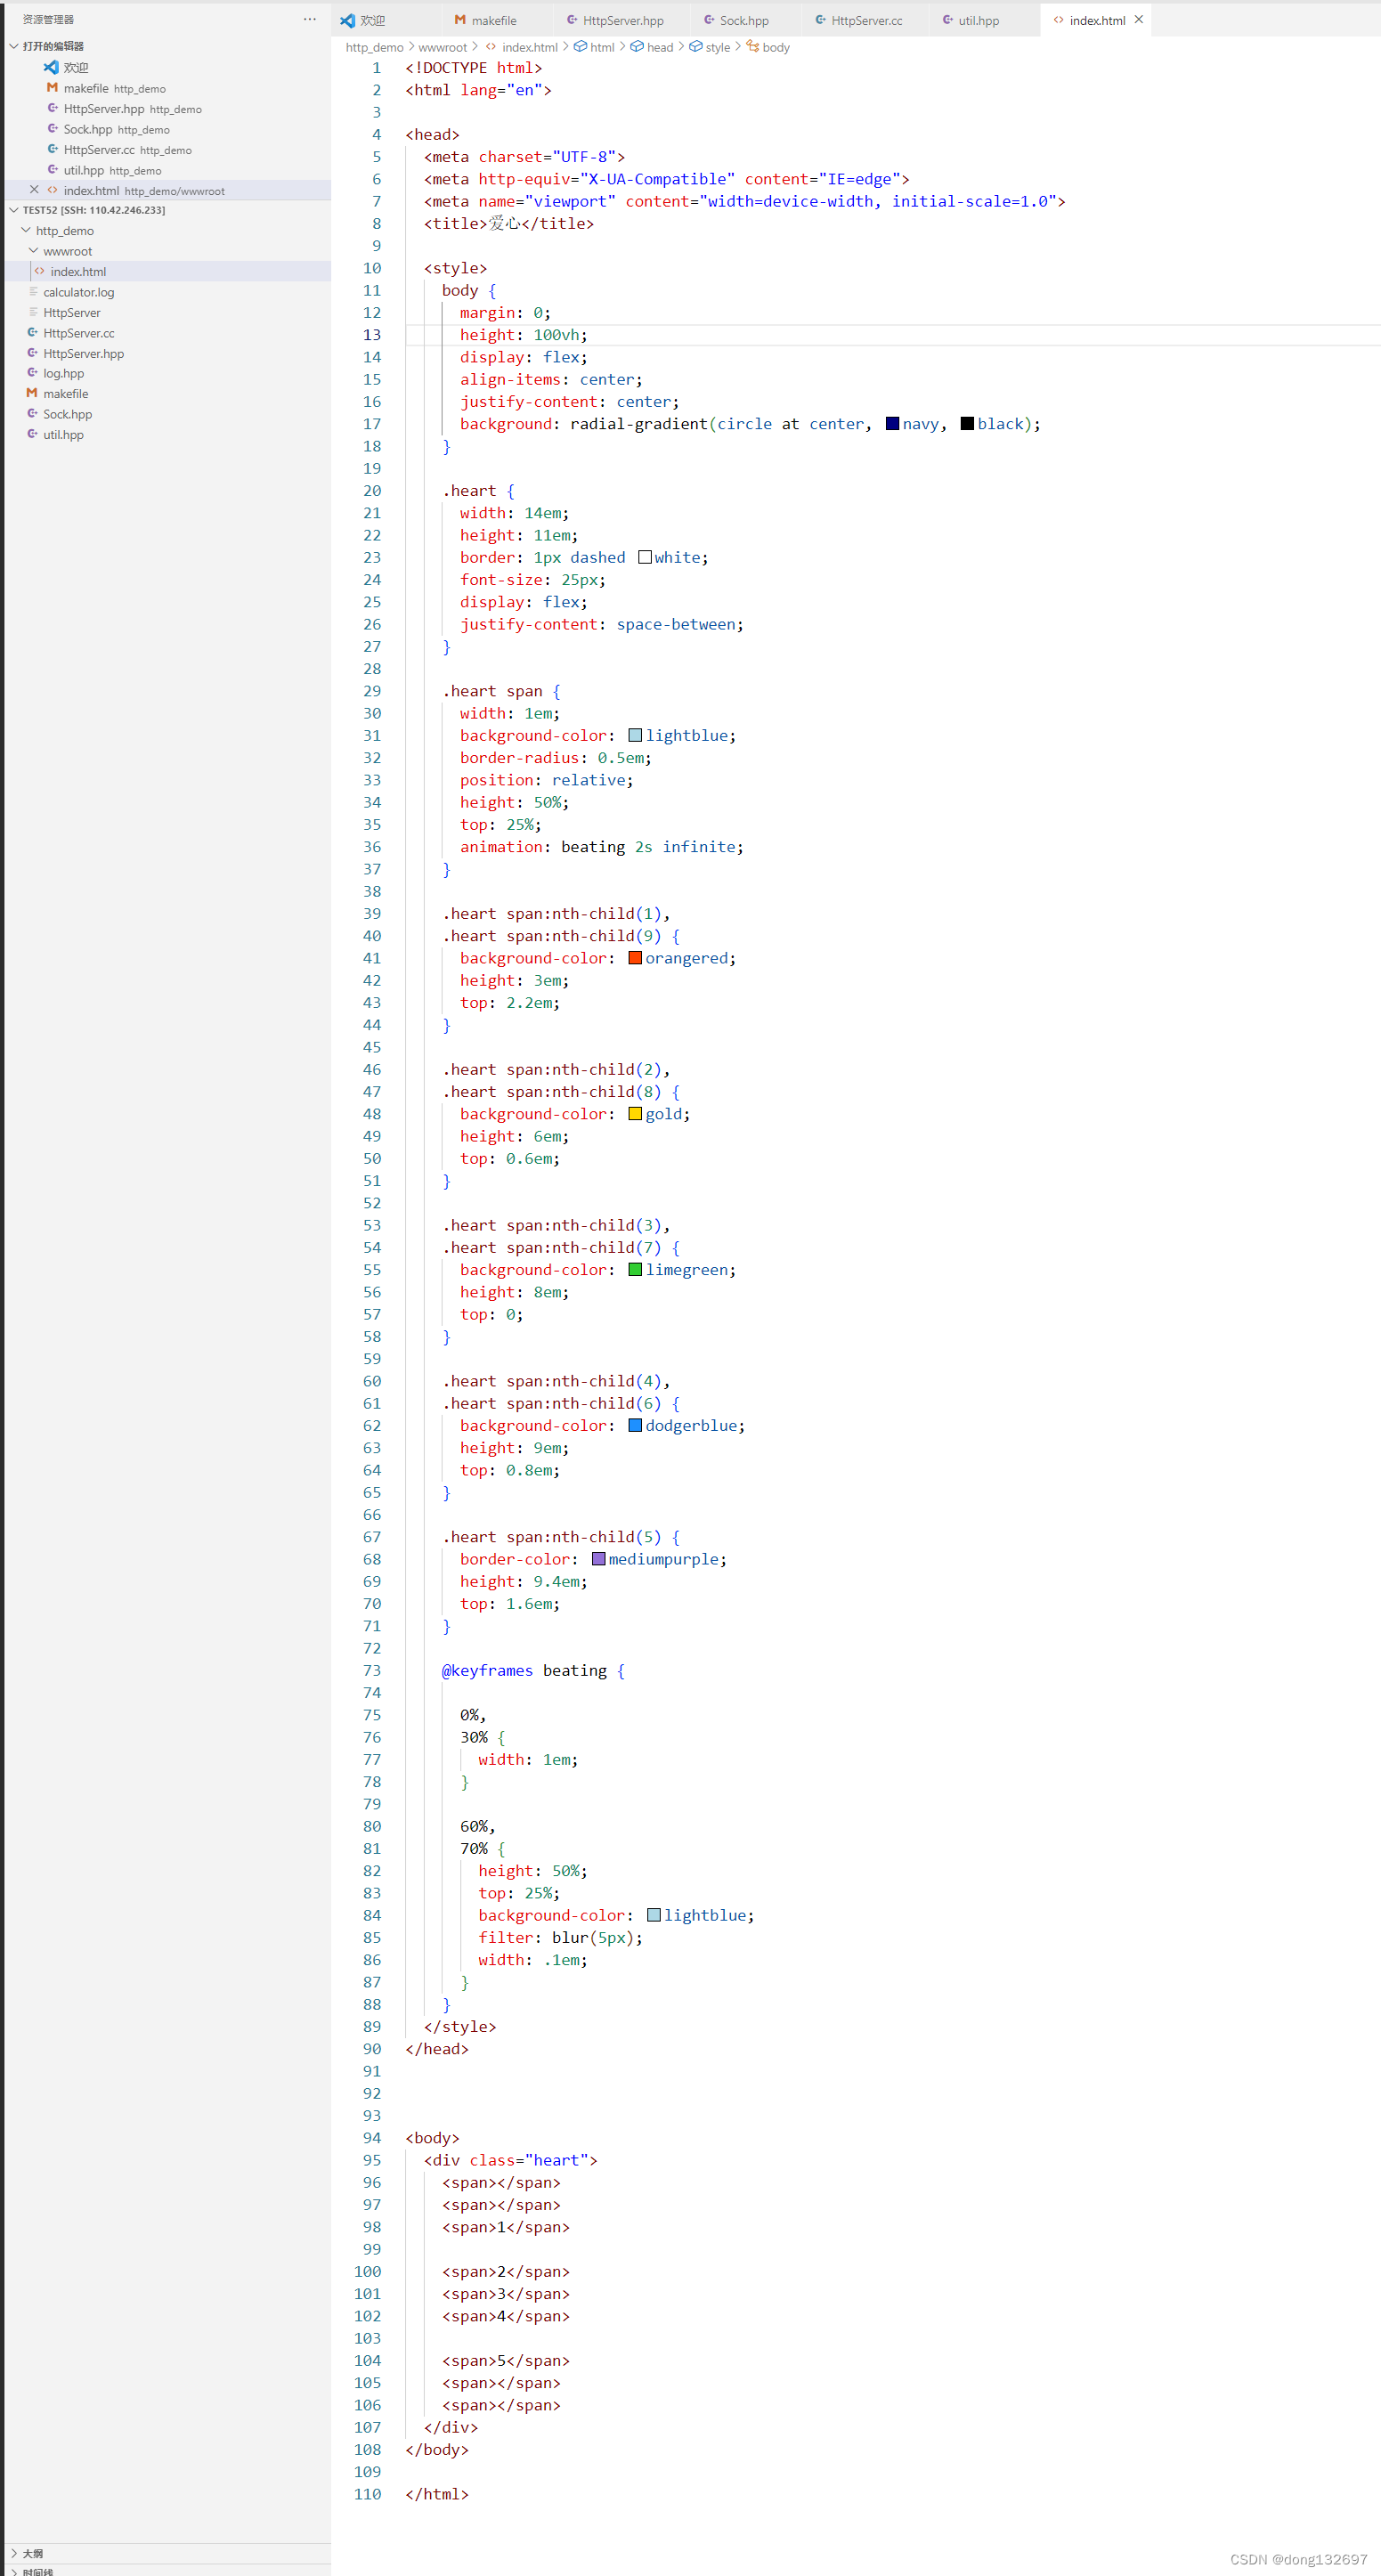Viewport: 1381px width, 2576px height.
Task: Click the log file icon beside calculator.log
Action: (33, 292)
